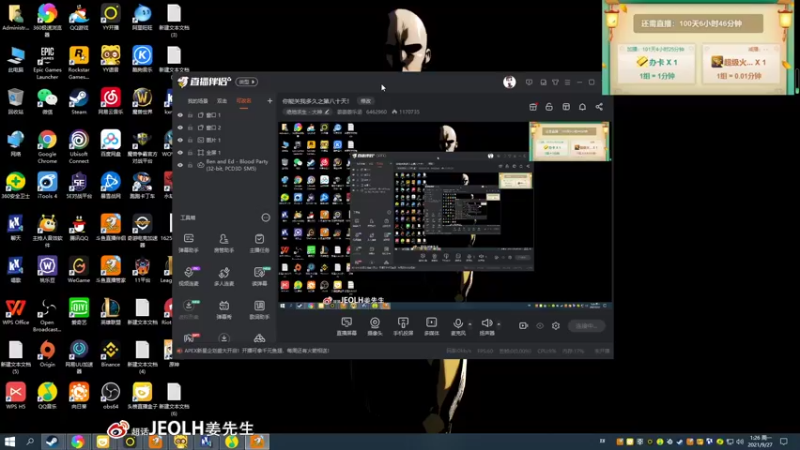Open streaming settings gear

556,326
